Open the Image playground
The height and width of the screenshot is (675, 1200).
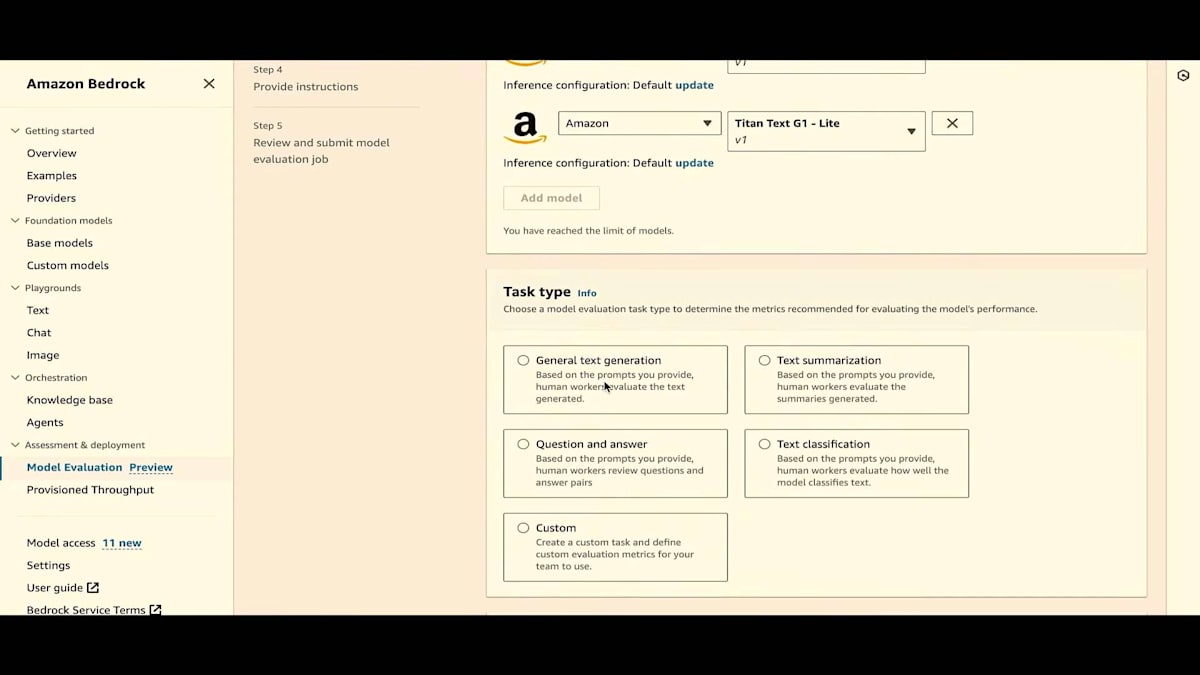pyautogui.click(x=43, y=355)
